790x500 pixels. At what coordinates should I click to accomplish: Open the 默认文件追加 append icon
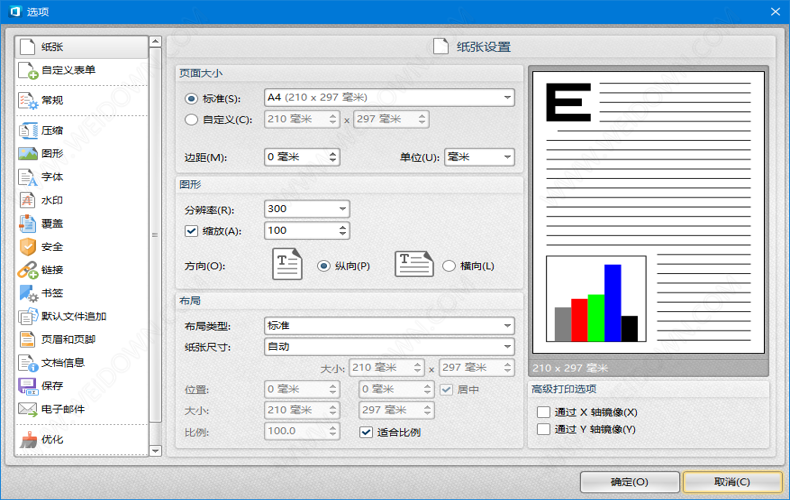click(x=28, y=316)
